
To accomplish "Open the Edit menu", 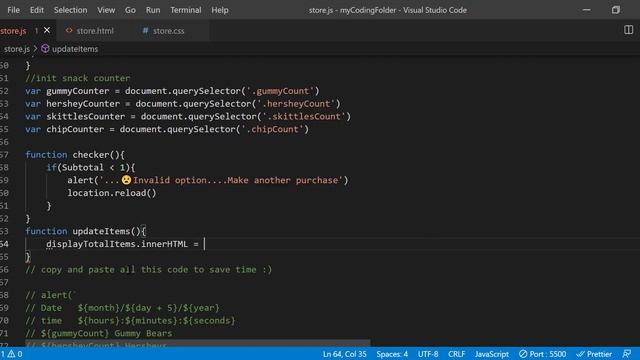I will pos(36,10).
